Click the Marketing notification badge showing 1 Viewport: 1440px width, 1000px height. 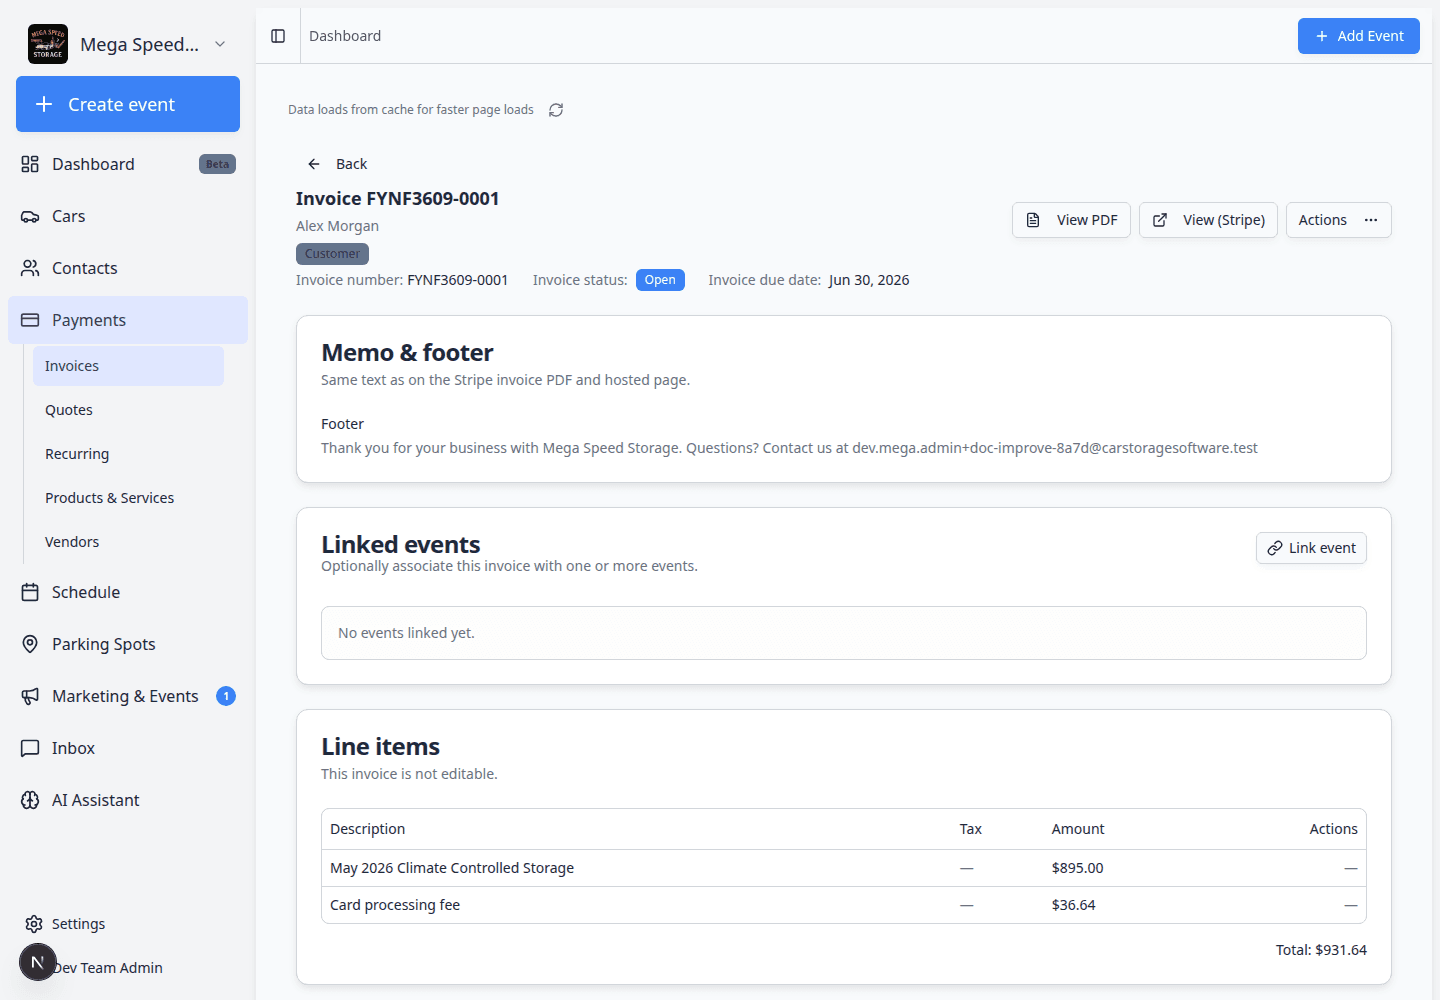226,696
